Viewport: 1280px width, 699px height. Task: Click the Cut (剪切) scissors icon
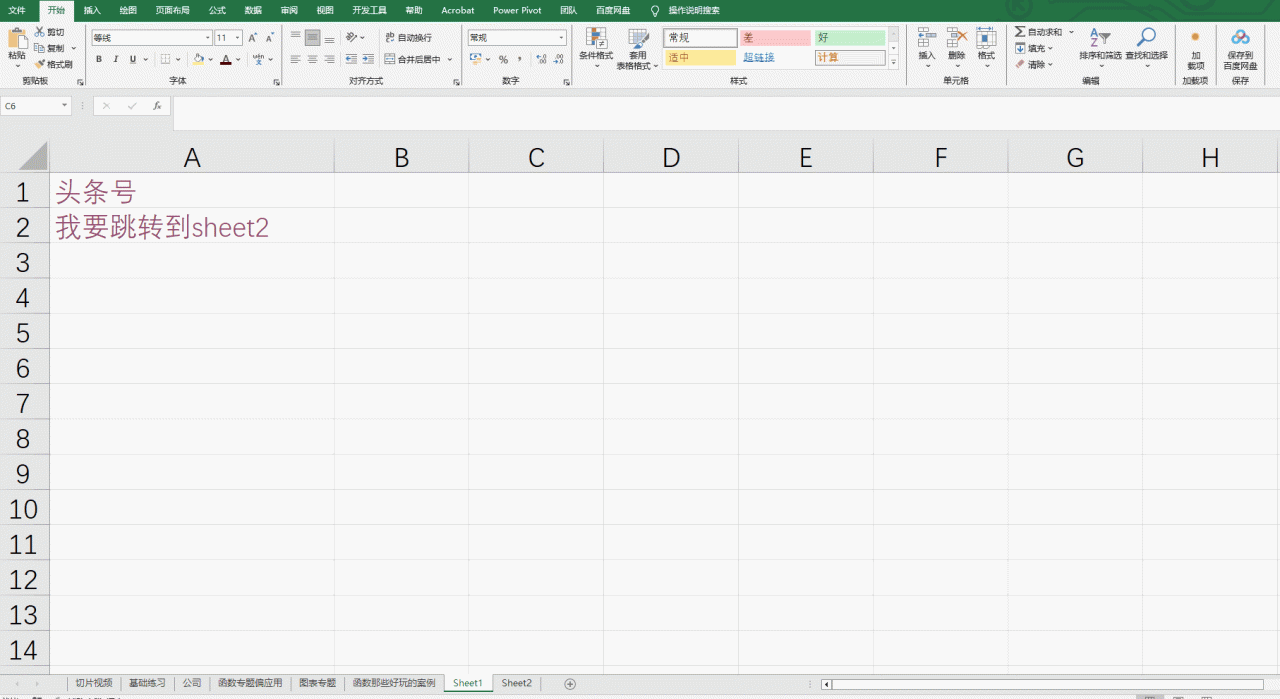pos(39,32)
